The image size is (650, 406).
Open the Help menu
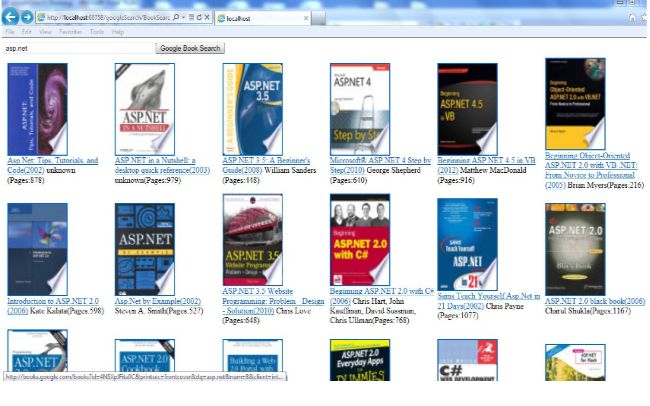coord(118,32)
